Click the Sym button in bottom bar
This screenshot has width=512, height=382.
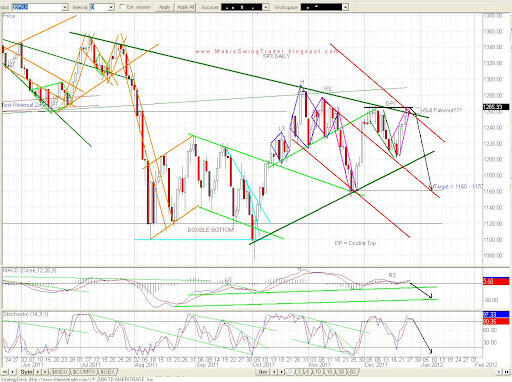[26, 372]
